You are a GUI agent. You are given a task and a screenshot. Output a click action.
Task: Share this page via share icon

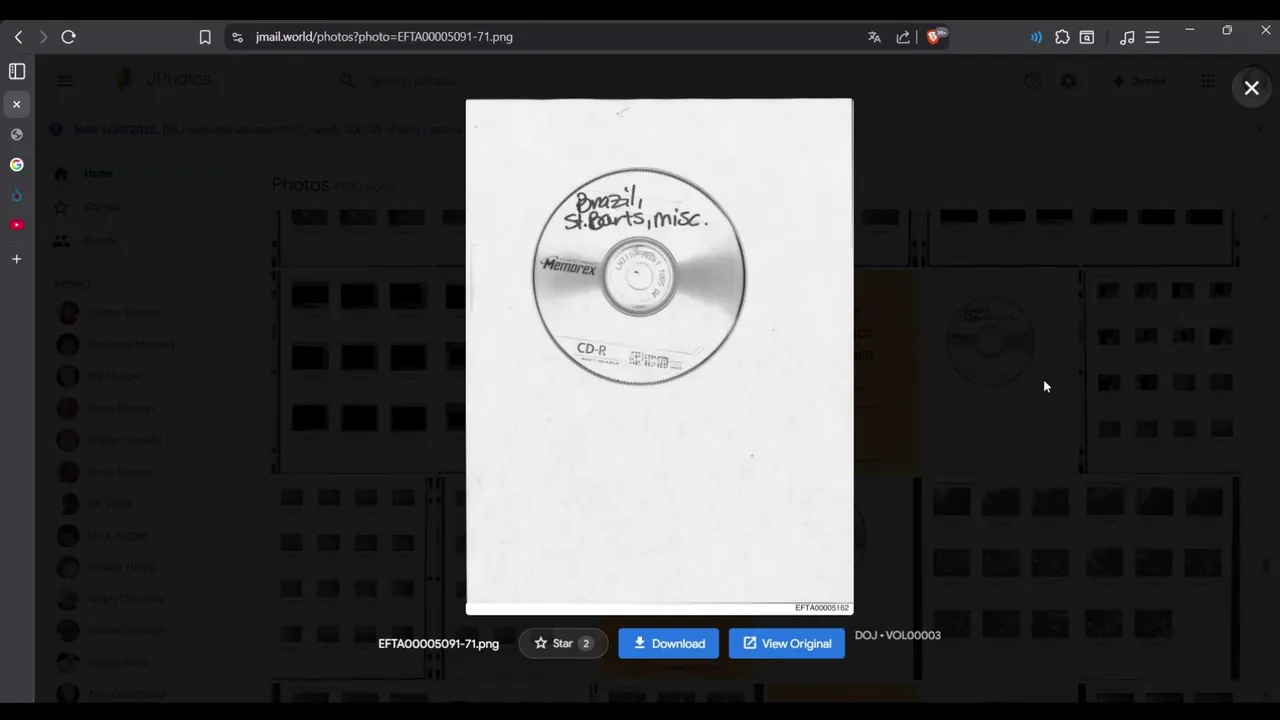(903, 37)
